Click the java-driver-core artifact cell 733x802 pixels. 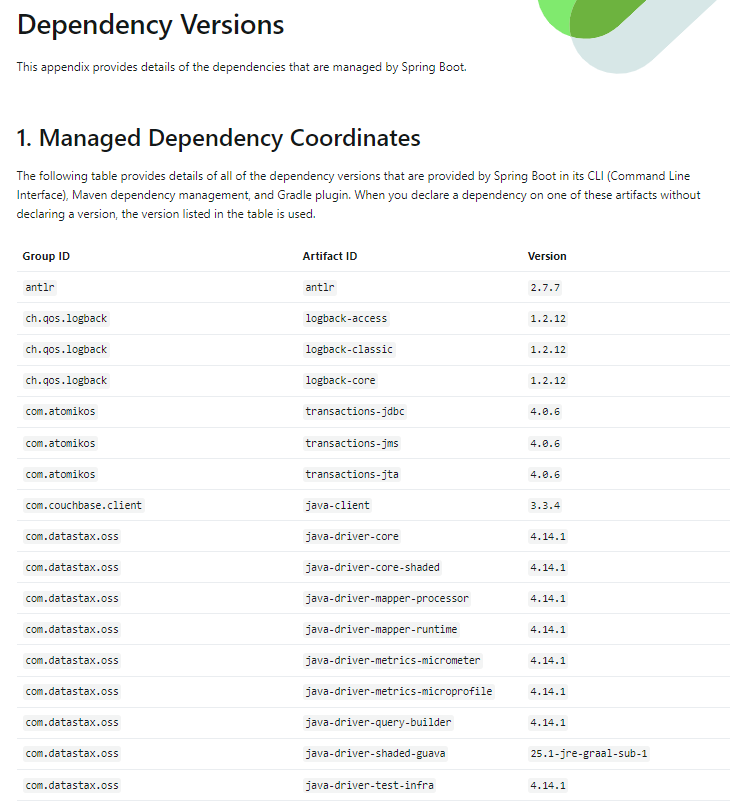tap(352, 536)
